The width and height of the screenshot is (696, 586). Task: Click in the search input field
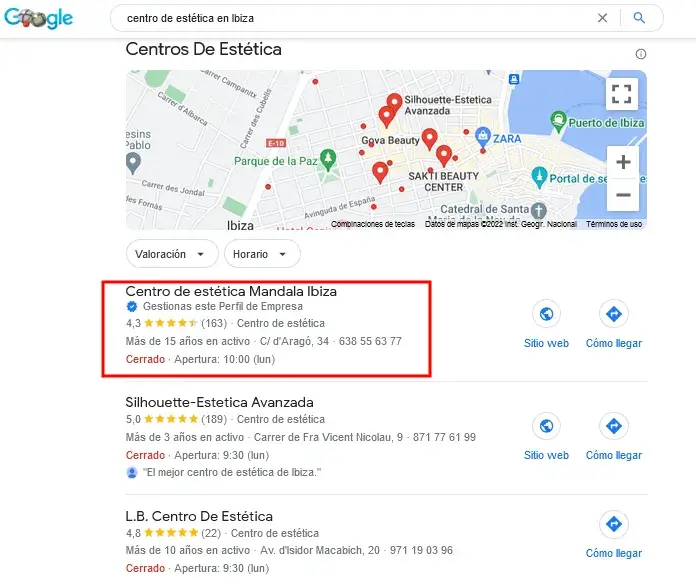355,18
